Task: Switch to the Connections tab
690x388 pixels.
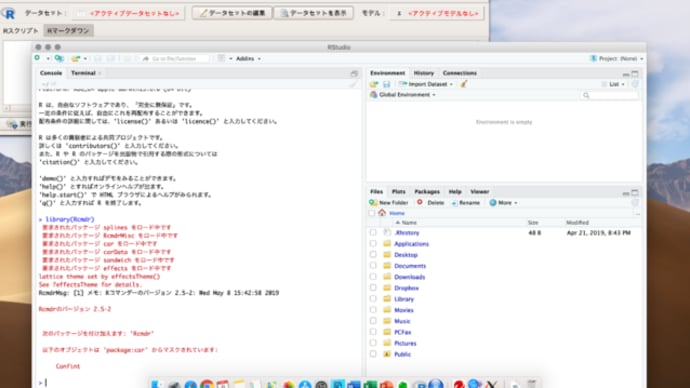Action: pyautogui.click(x=459, y=73)
